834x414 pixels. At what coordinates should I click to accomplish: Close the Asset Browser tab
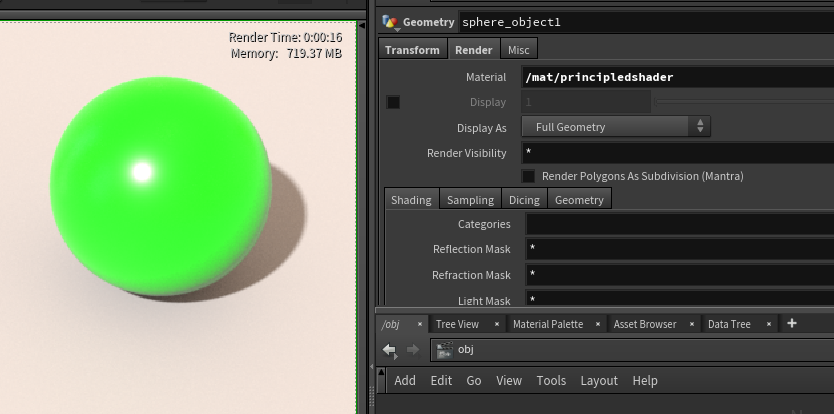coord(691,324)
